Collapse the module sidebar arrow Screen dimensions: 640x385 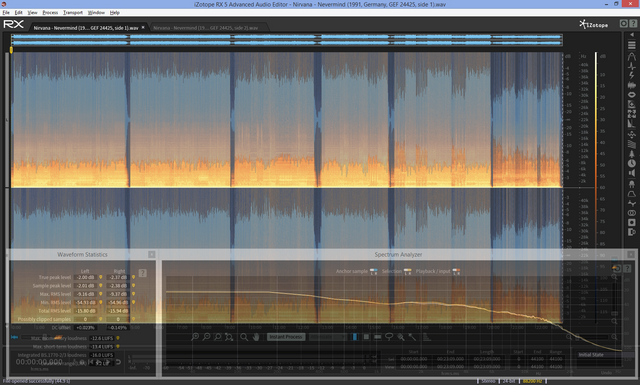point(632,35)
